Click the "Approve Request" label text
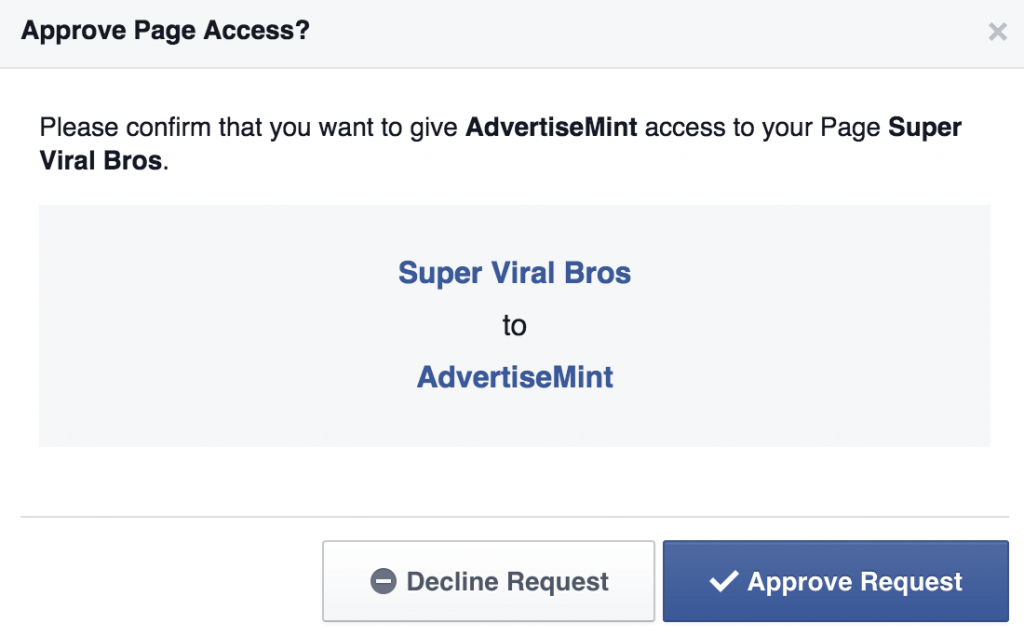Image resolution: width=1024 pixels, height=637 pixels. coord(855,581)
